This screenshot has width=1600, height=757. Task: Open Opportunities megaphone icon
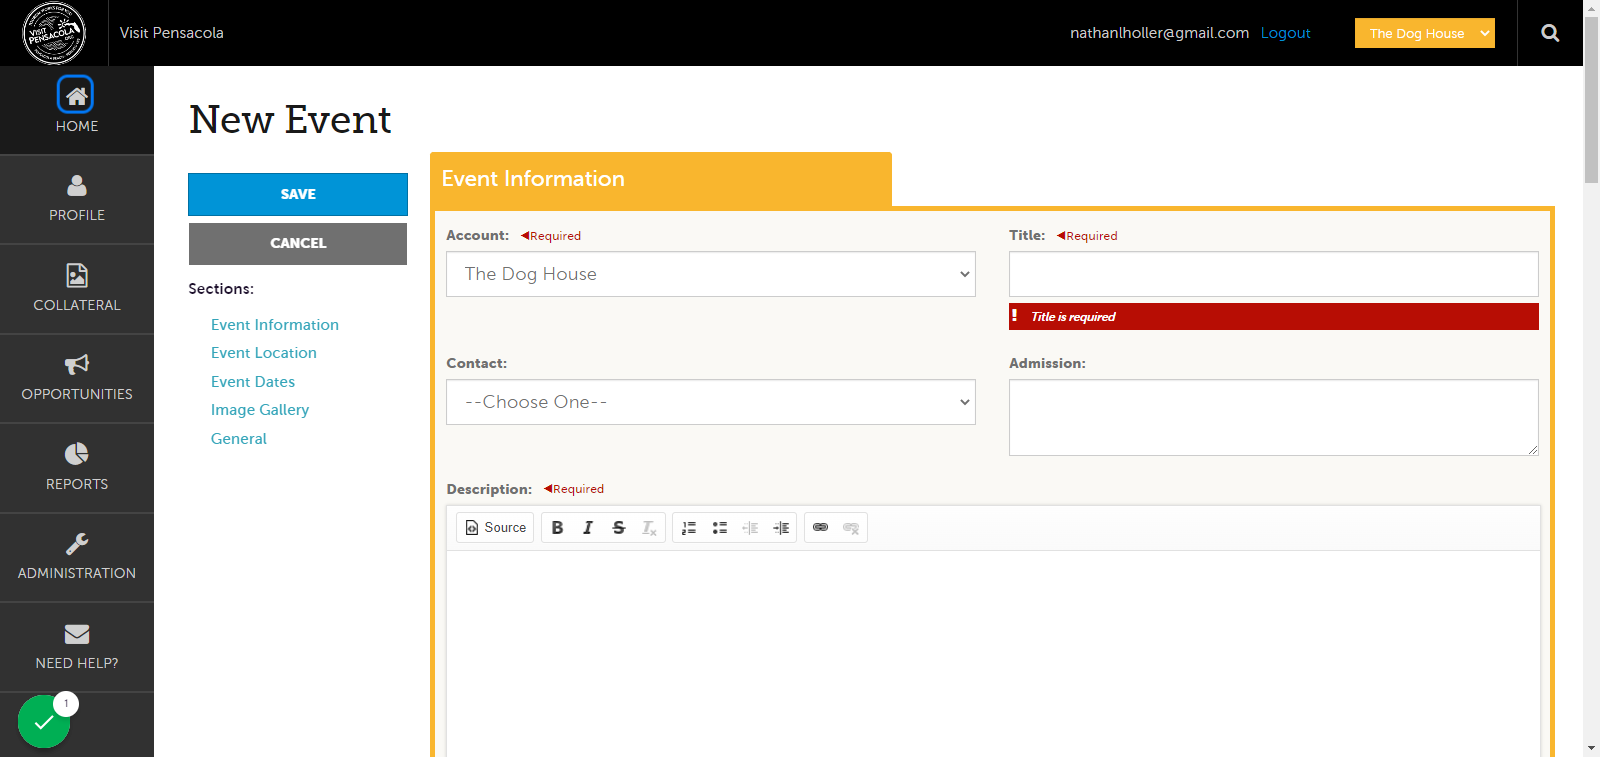click(77, 364)
